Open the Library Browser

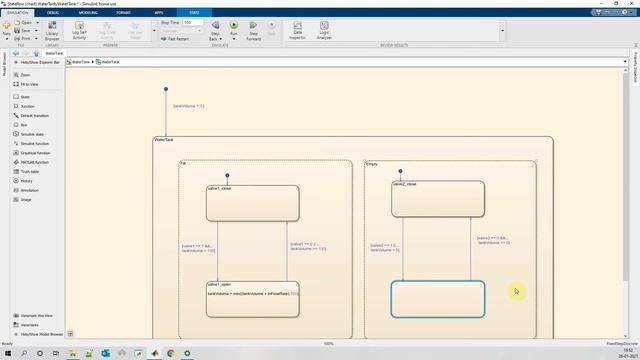point(52,31)
